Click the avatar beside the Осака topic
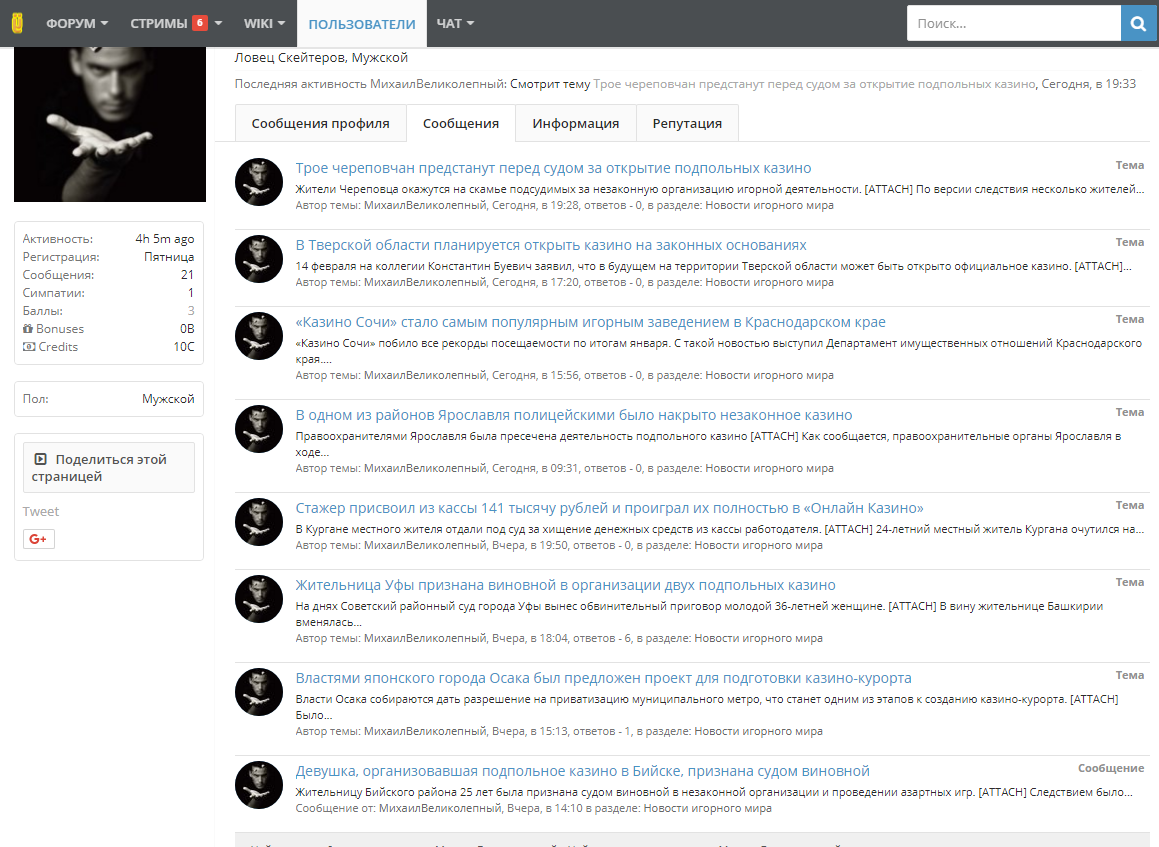The height and width of the screenshot is (847, 1159). 259,692
